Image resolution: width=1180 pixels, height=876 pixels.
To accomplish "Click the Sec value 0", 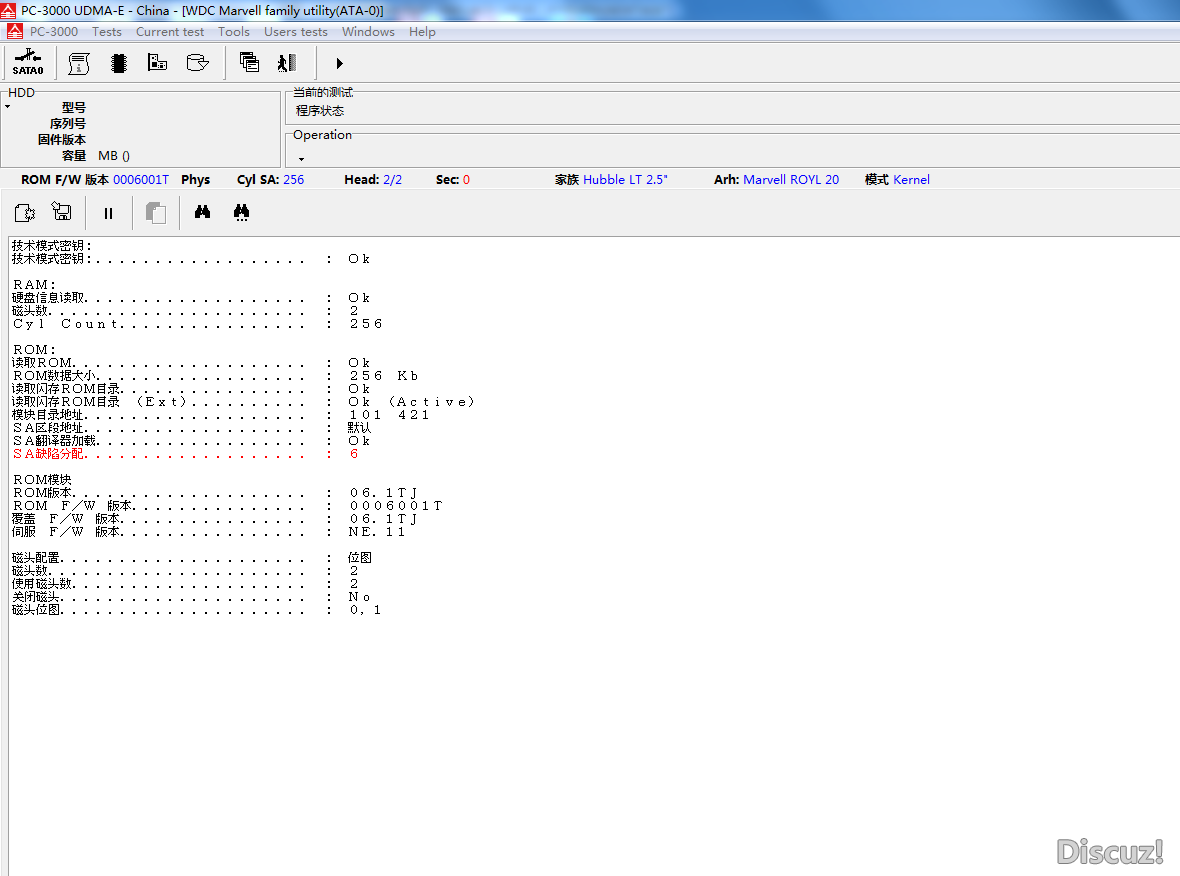I will coord(467,180).
